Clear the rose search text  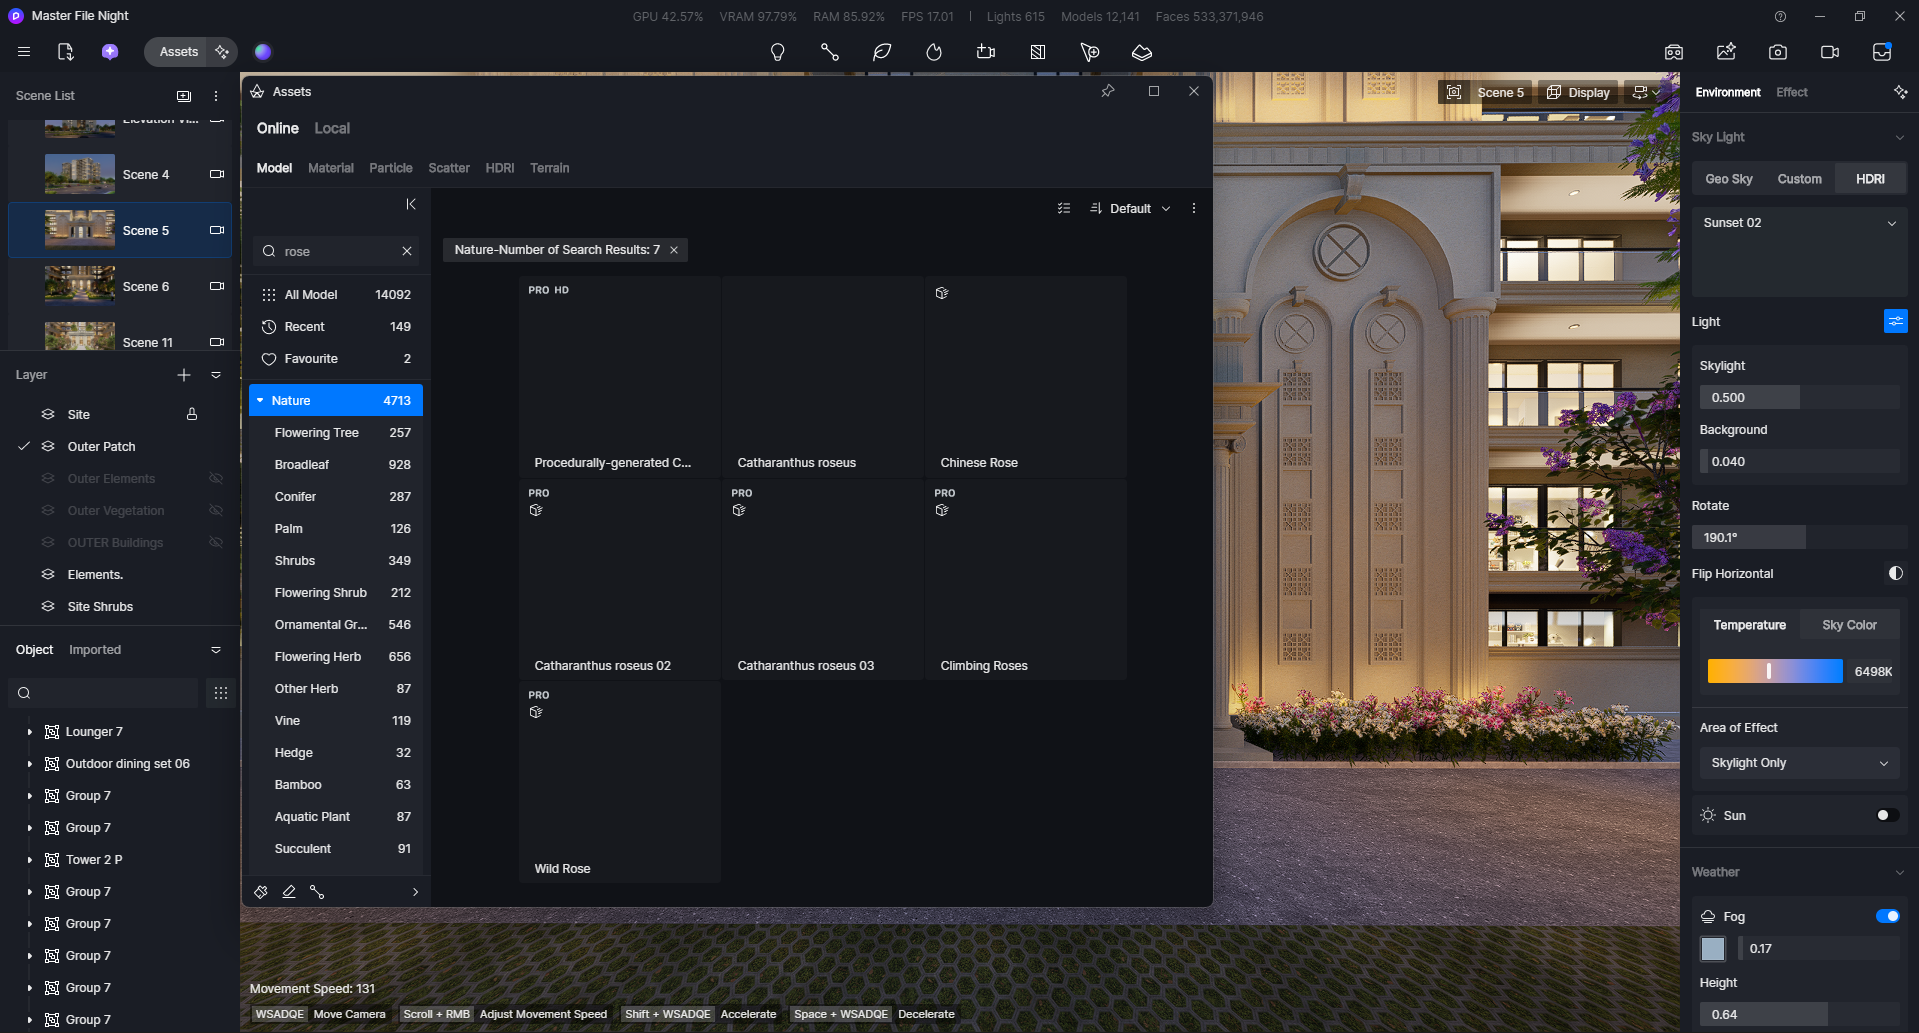[x=407, y=251]
